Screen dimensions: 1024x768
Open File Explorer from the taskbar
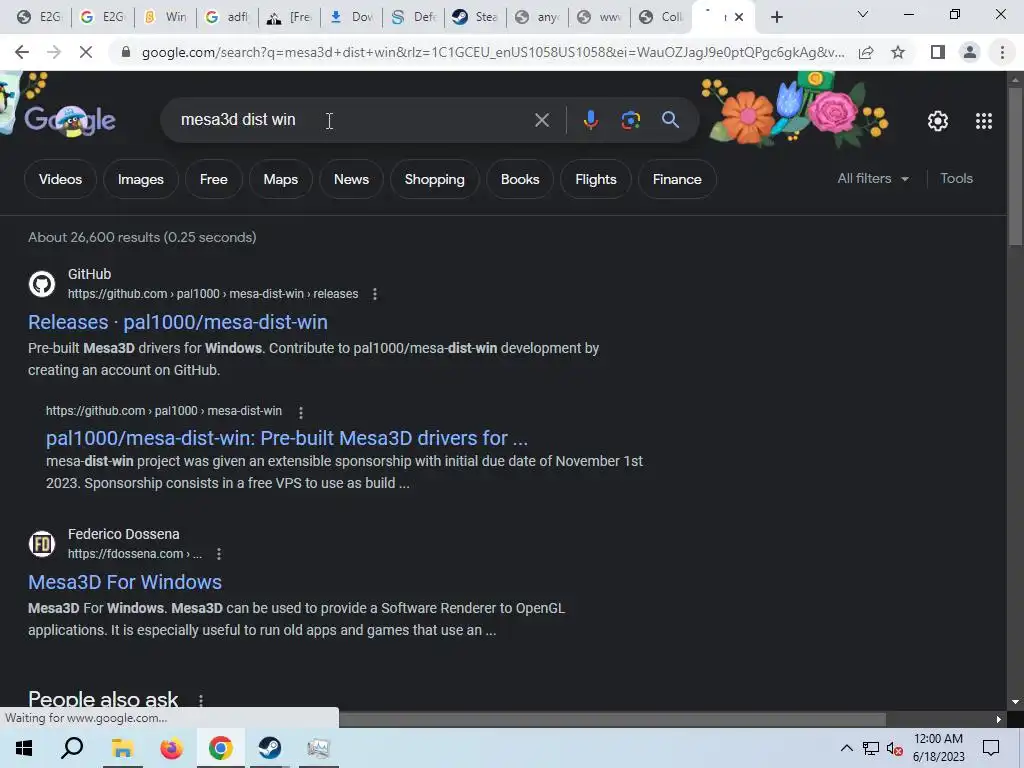coord(122,748)
